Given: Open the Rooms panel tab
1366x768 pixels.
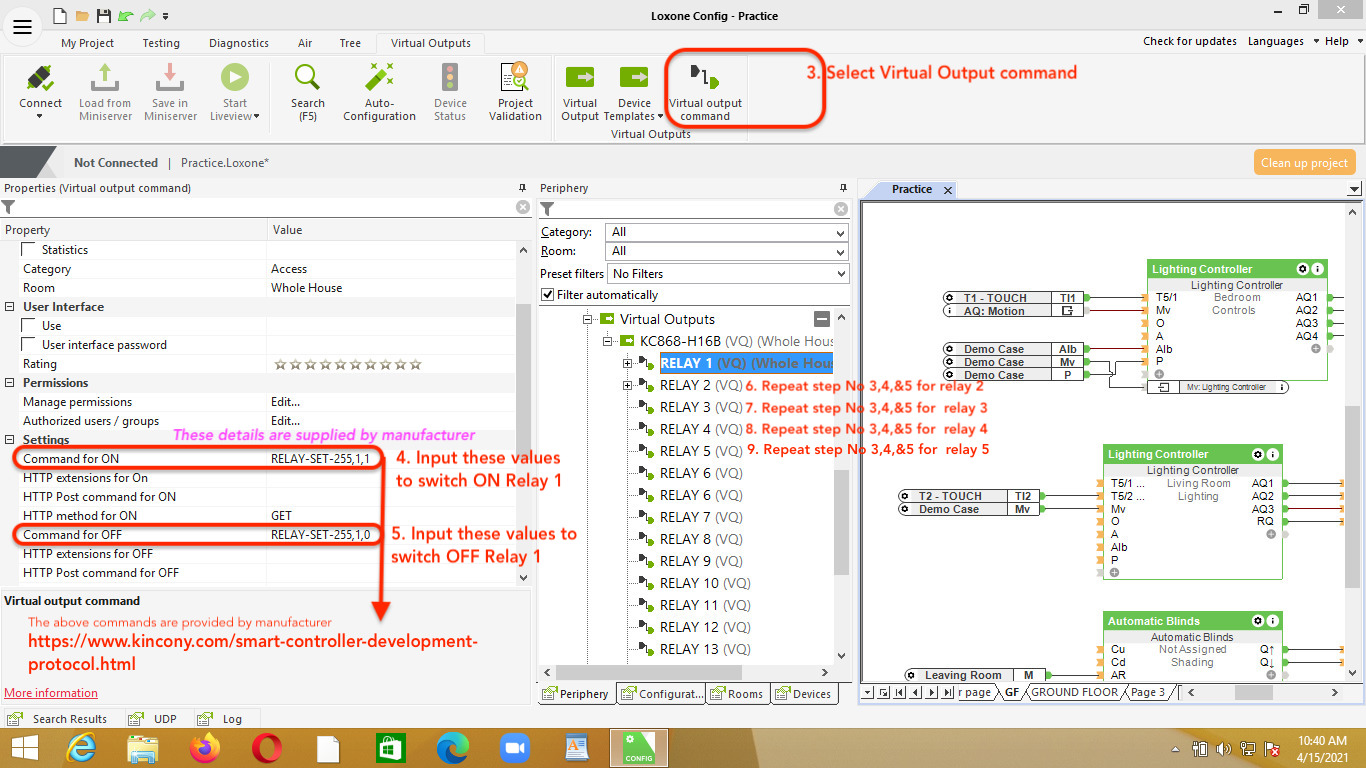Looking at the screenshot, I should [738, 693].
